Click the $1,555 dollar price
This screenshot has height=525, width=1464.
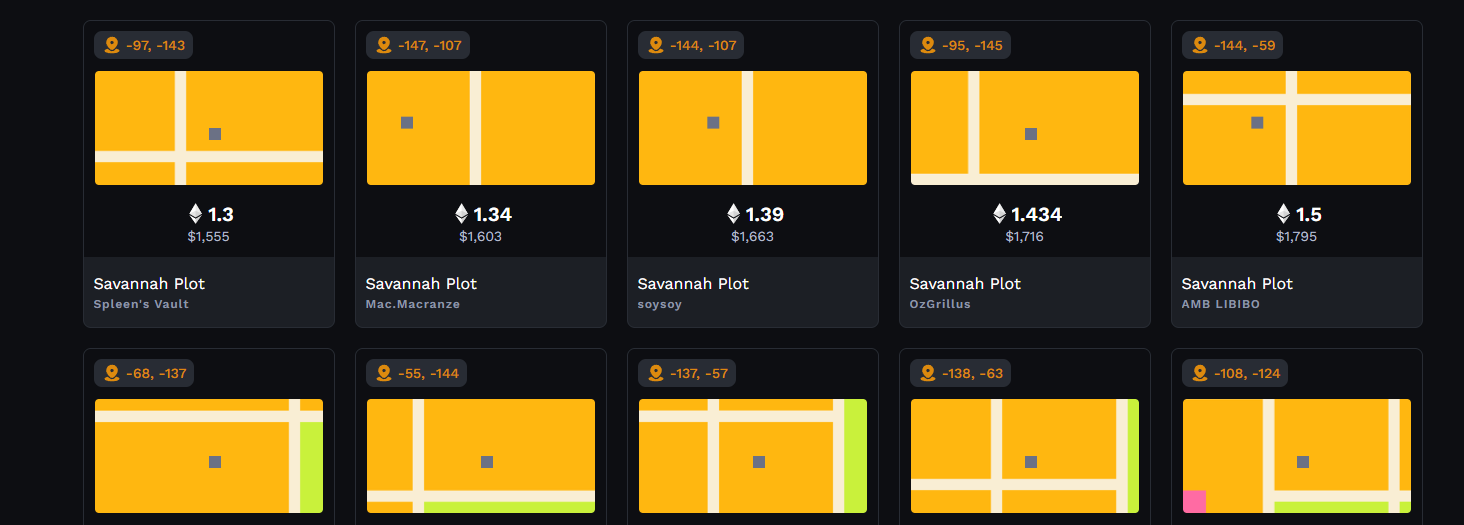click(209, 237)
